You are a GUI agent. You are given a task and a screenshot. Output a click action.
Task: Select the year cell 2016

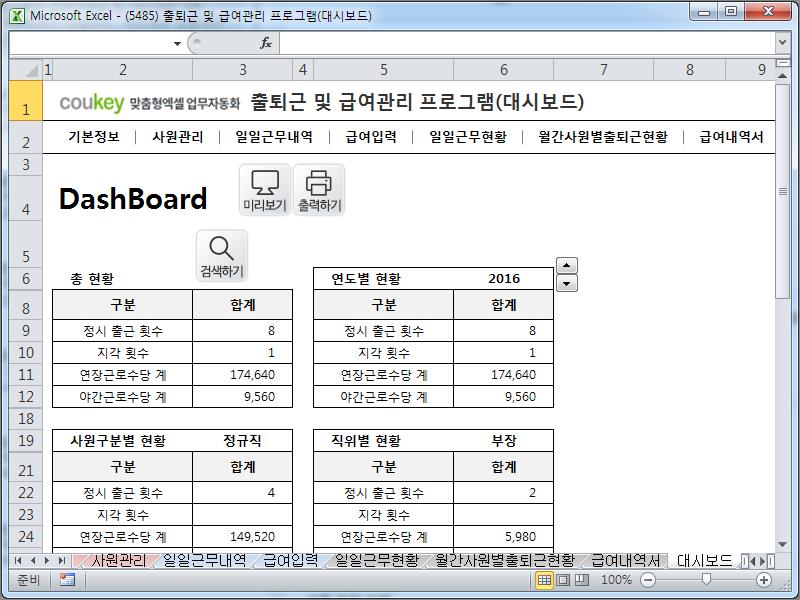click(x=504, y=279)
